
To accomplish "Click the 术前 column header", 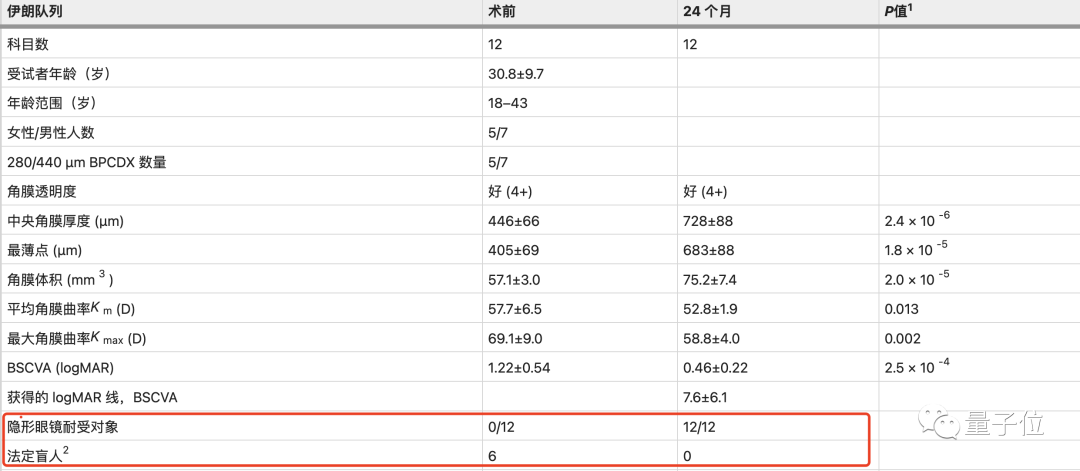I will click(x=499, y=10).
